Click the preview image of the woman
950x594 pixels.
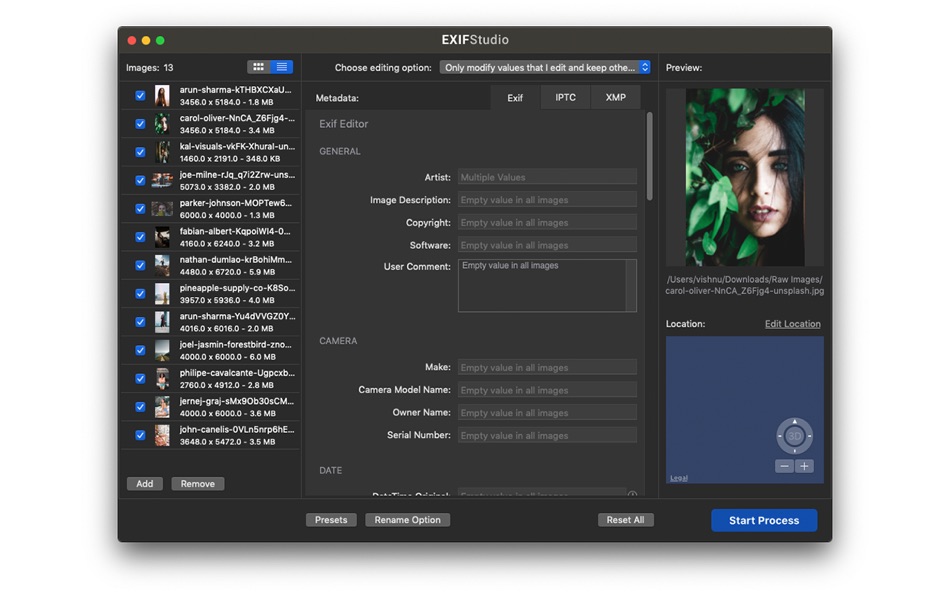pyautogui.click(x=745, y=177)
